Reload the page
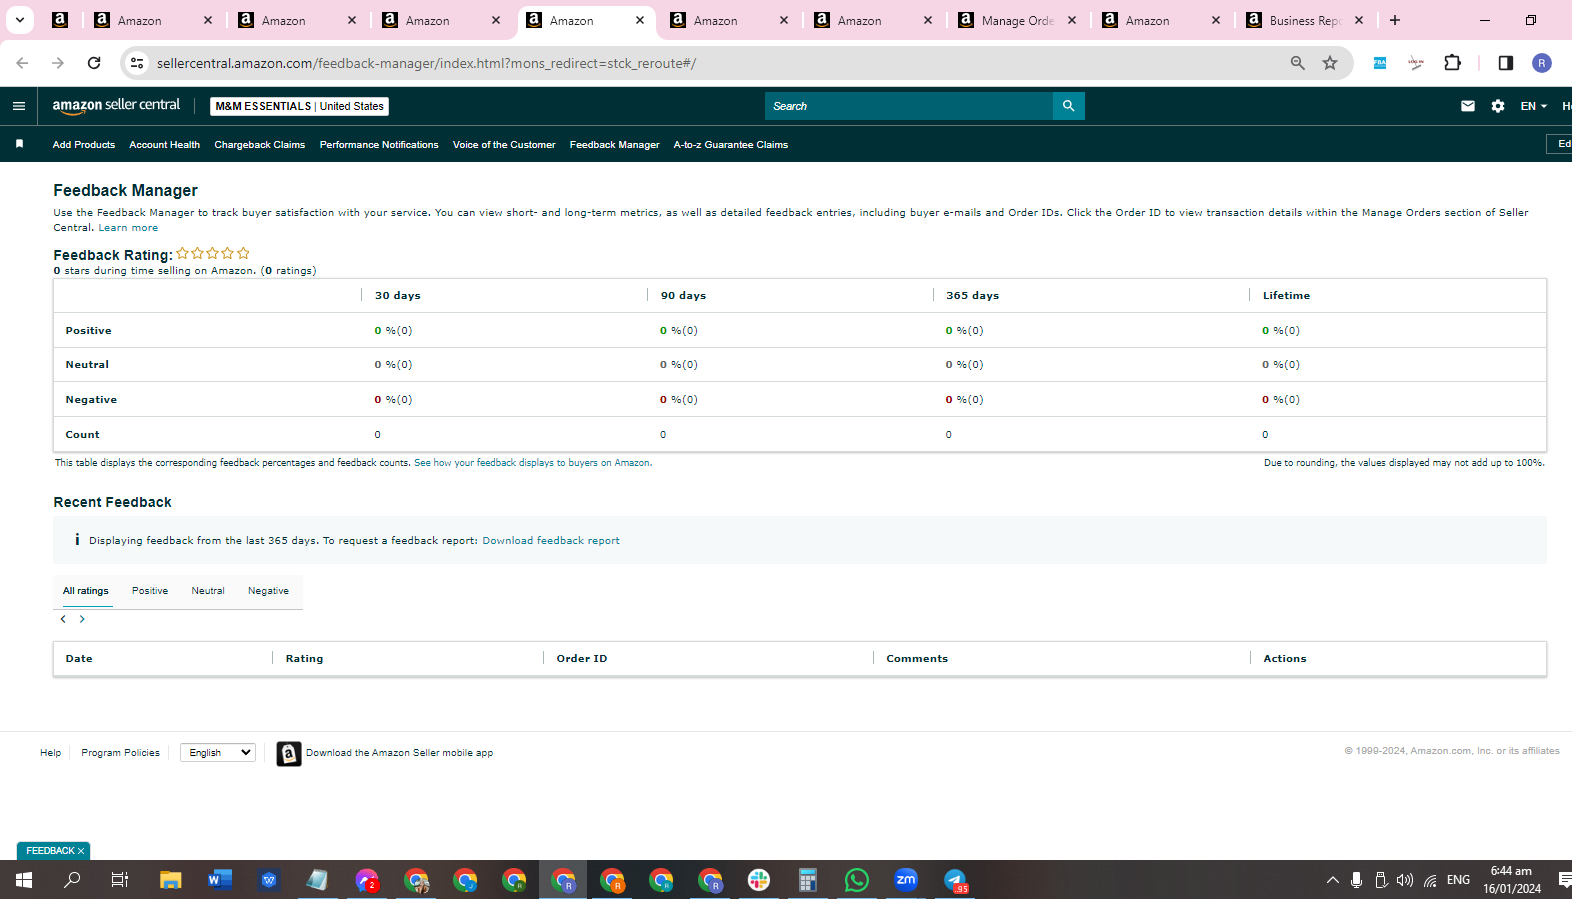Screen dimensions: 1572x899 [94, 63]
